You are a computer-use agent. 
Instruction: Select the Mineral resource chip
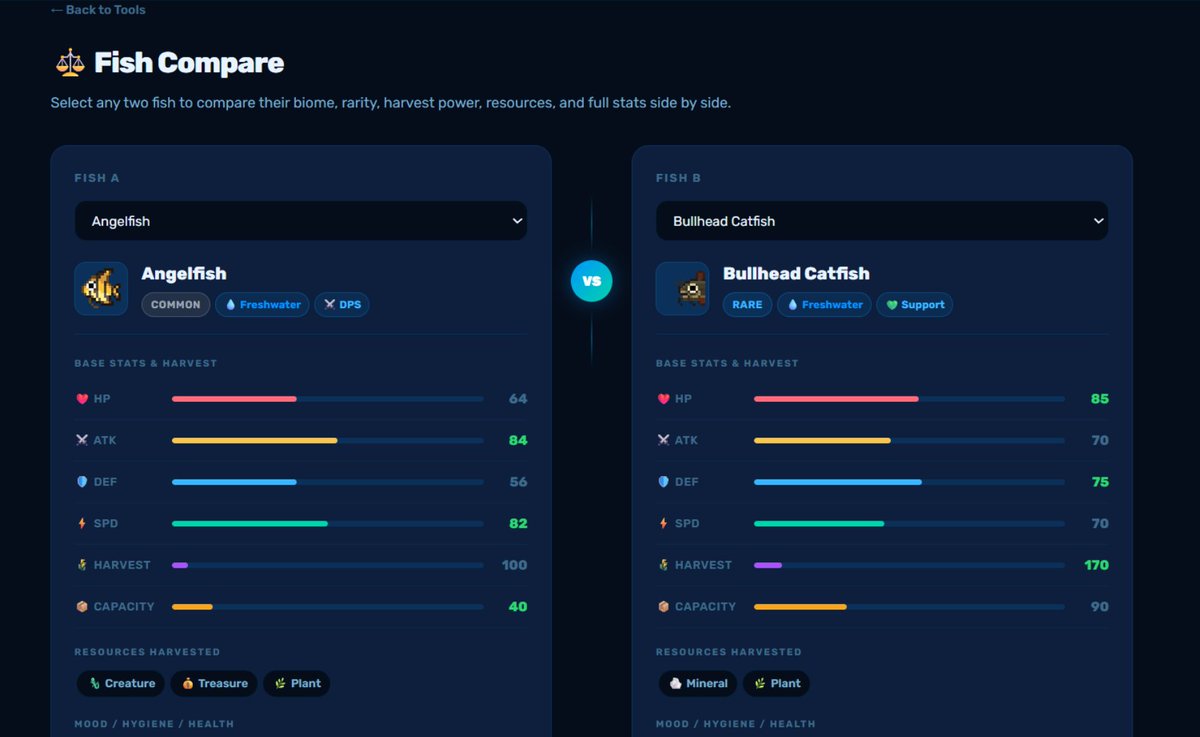coord(698,684)
